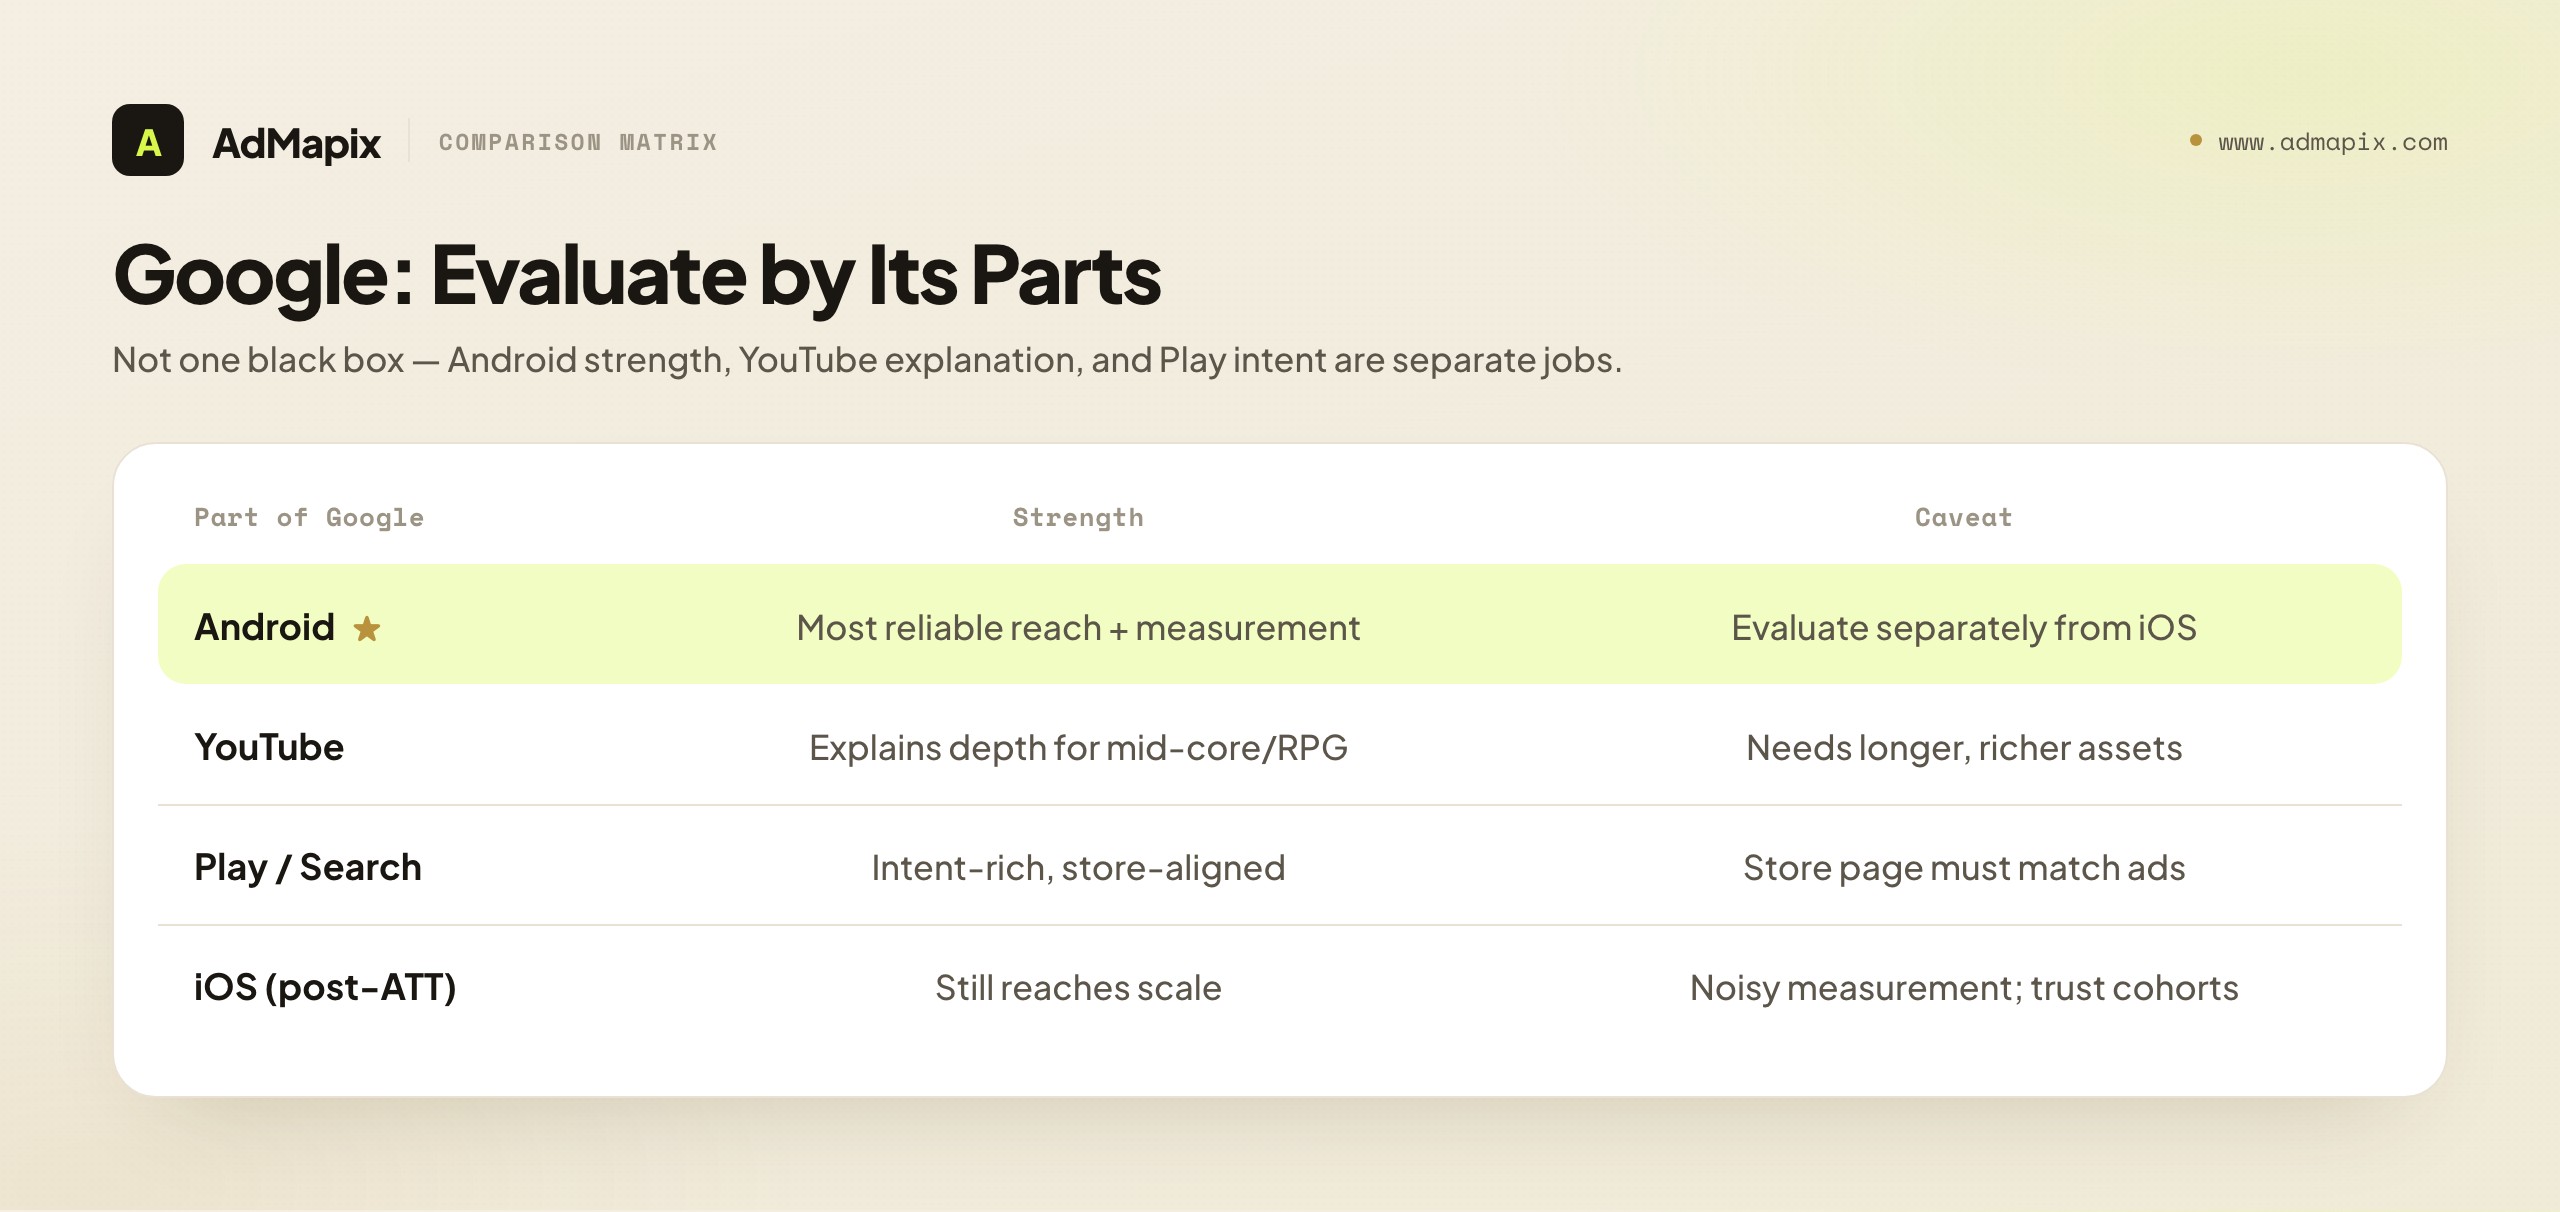Click the 'Part of Google' column header
Image resolution: width=2560 pixels, height=1212 pixels.
click(309, 517)
